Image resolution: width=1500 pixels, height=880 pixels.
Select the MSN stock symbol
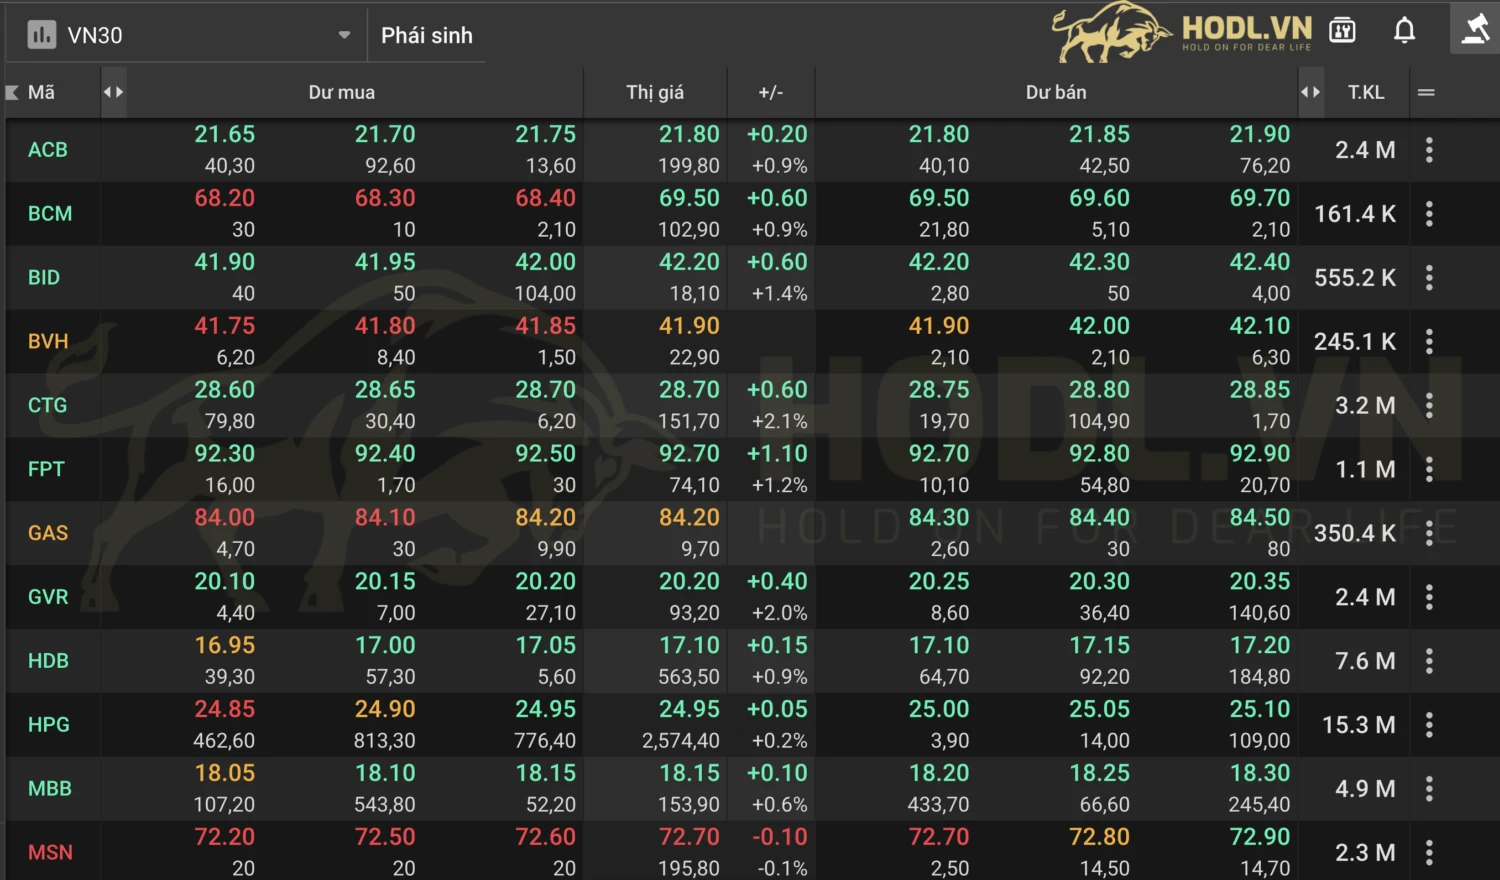click(x=50, y=852)
